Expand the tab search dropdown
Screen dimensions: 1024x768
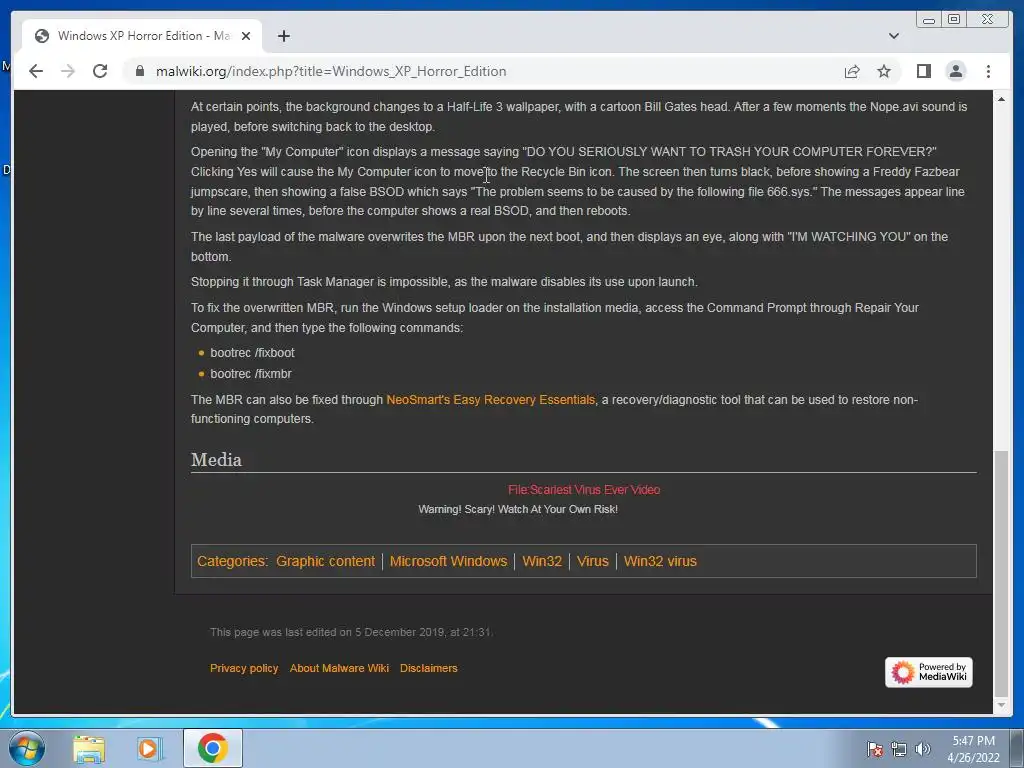click(x=893, y=36)
